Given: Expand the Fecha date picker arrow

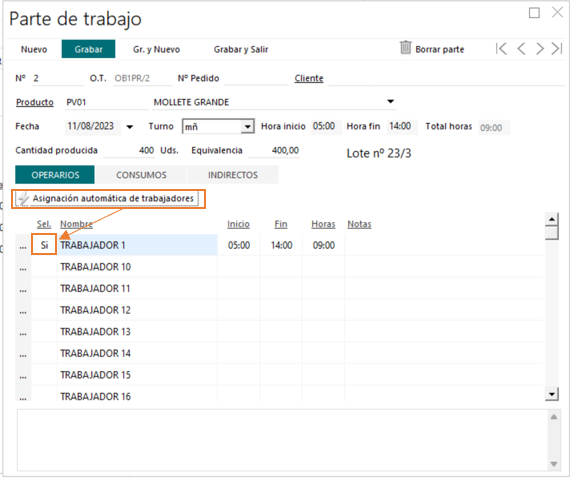Looking at the screenshot, I should (129, 127).
